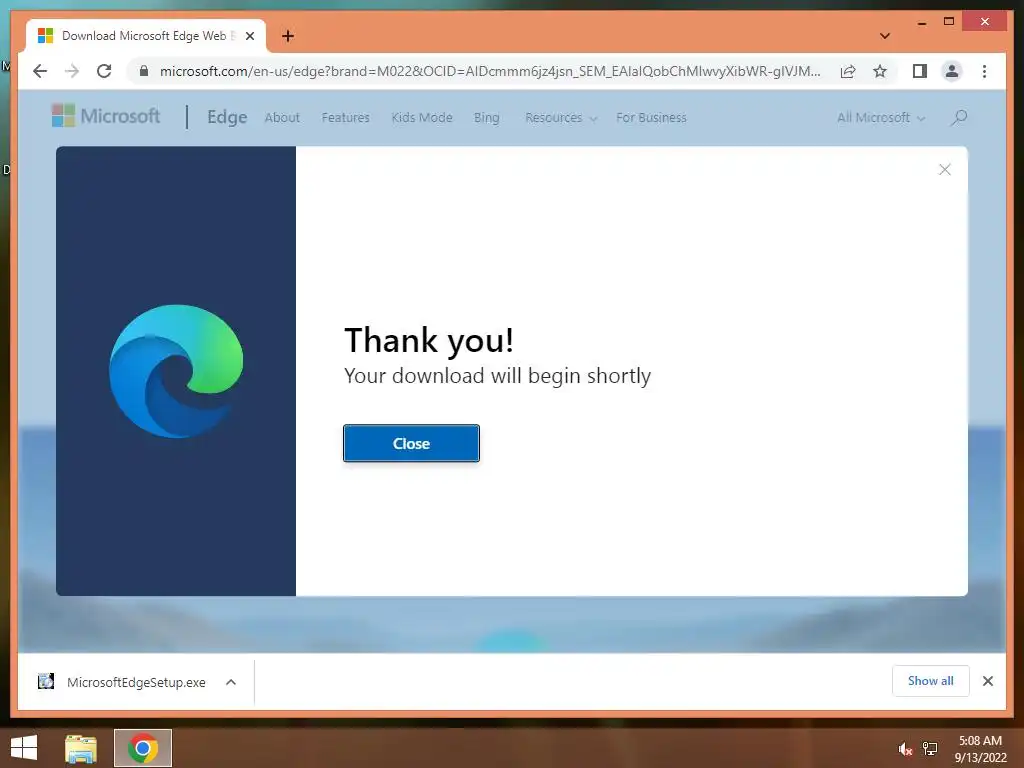Click Show all downloads

click(931, 681)
